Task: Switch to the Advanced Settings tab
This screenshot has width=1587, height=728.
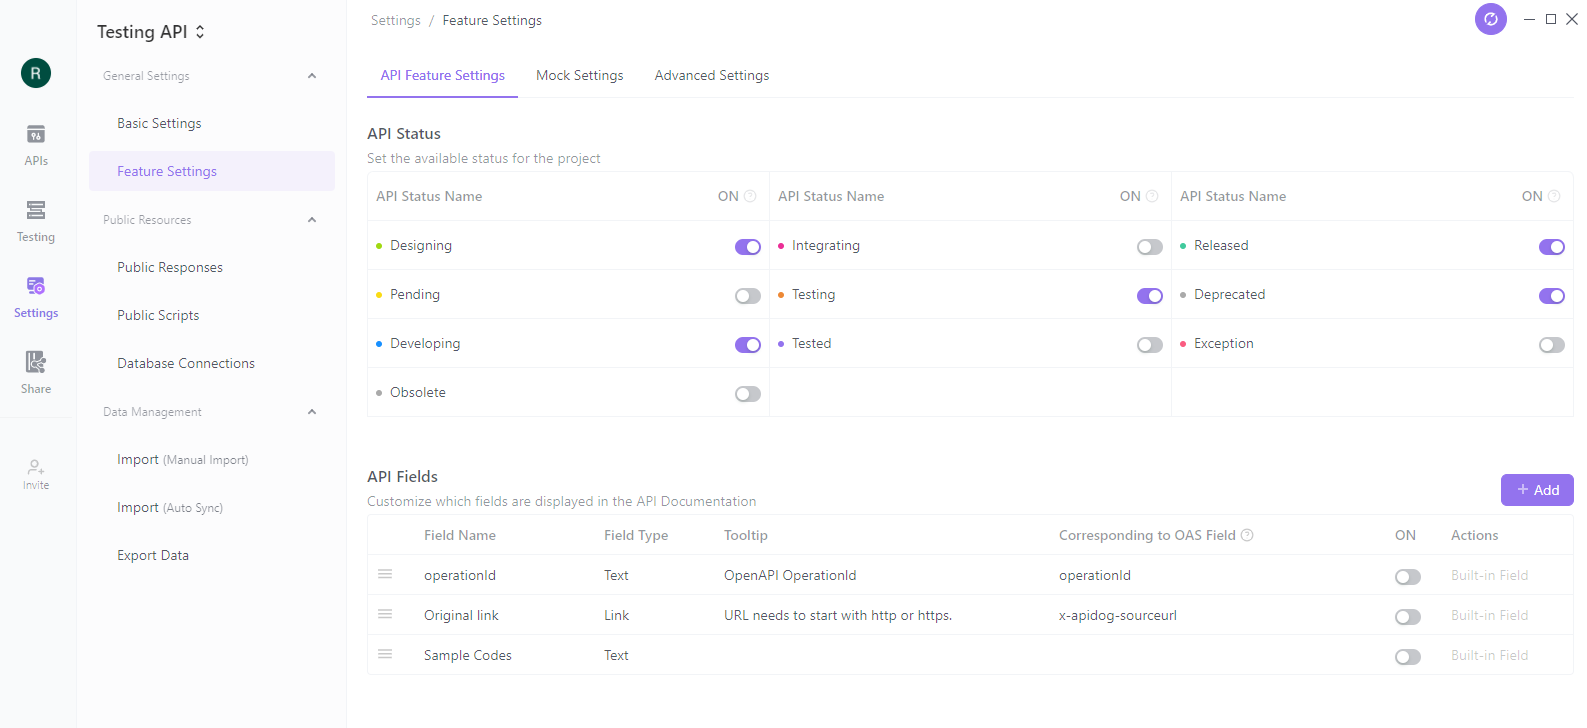Action: [712, 76]
